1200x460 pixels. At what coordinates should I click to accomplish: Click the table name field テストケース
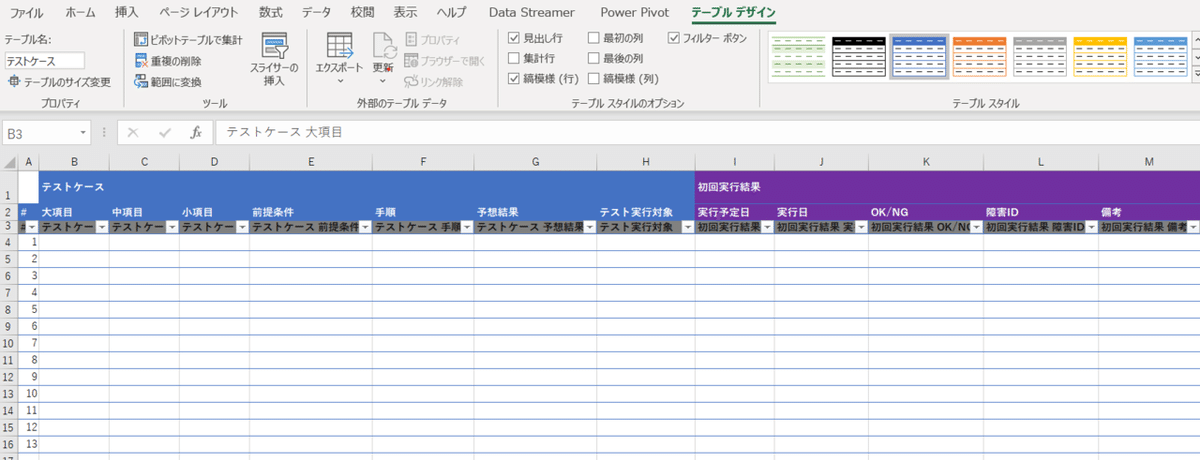click(44, 61)
